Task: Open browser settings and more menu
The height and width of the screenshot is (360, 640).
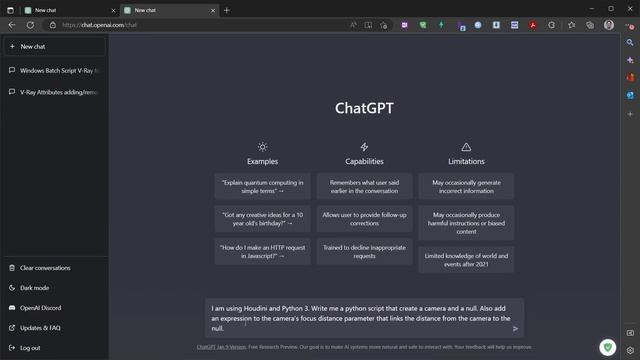Action: (630, 26)
